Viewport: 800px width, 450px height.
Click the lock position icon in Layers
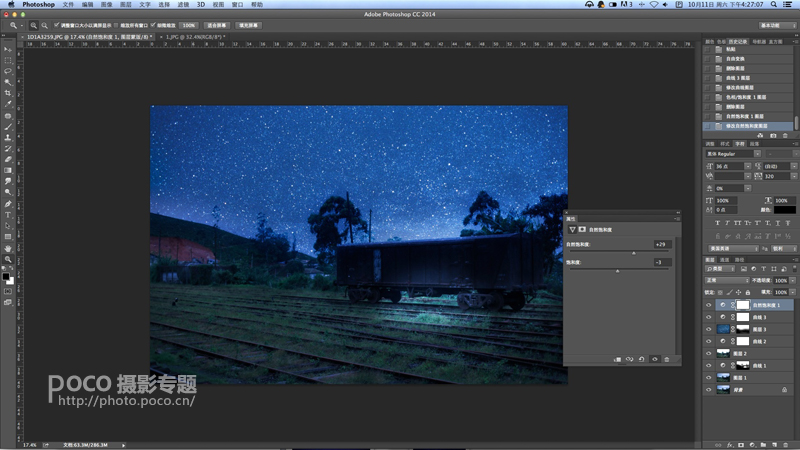[738, 292]
